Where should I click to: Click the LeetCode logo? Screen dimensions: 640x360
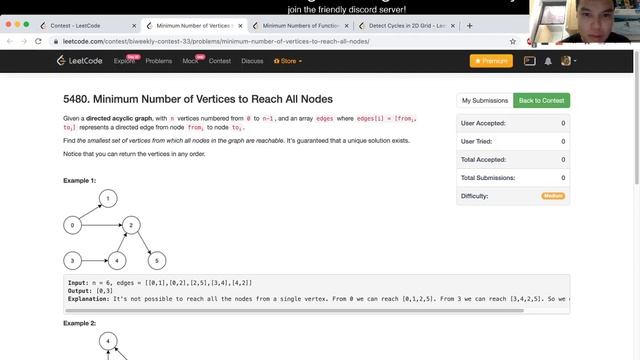point(79,61)
